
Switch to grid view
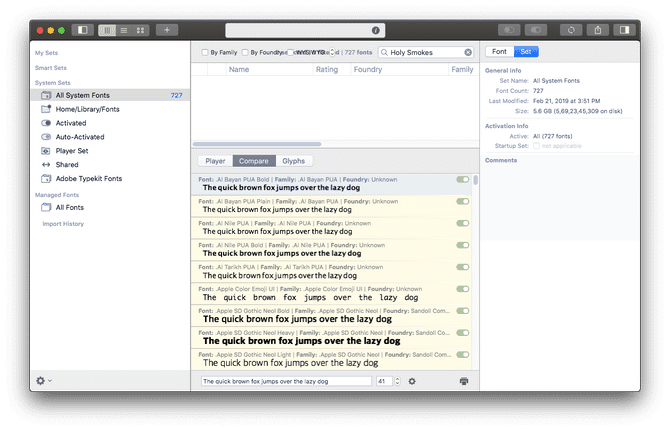point(141,30)
